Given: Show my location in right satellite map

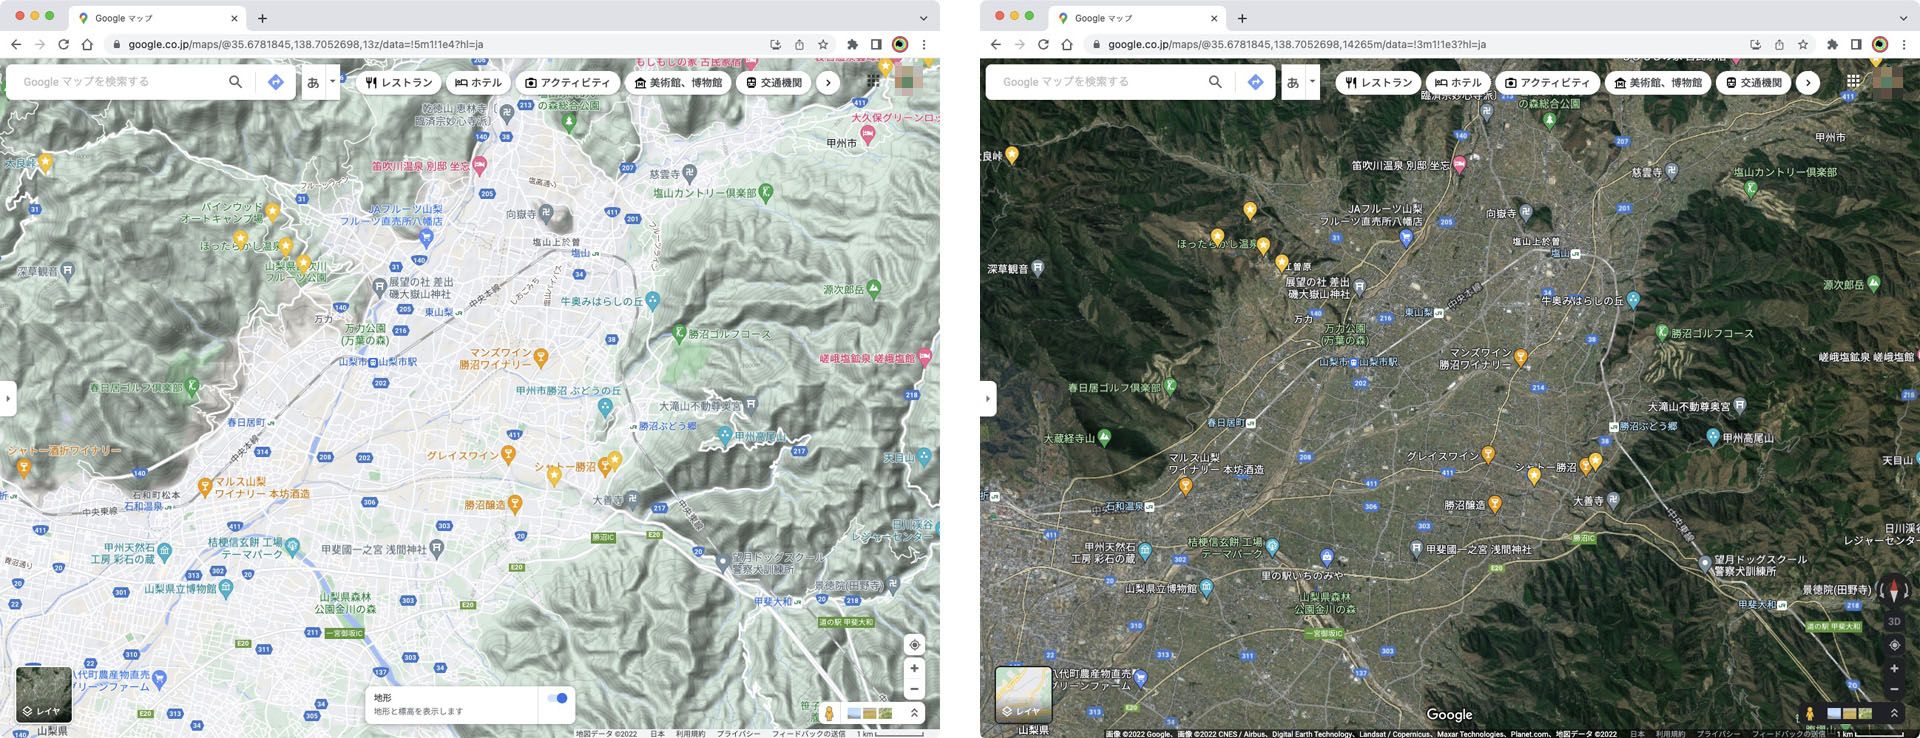Looking at the screenshot, I should (x=1894, y=645).
